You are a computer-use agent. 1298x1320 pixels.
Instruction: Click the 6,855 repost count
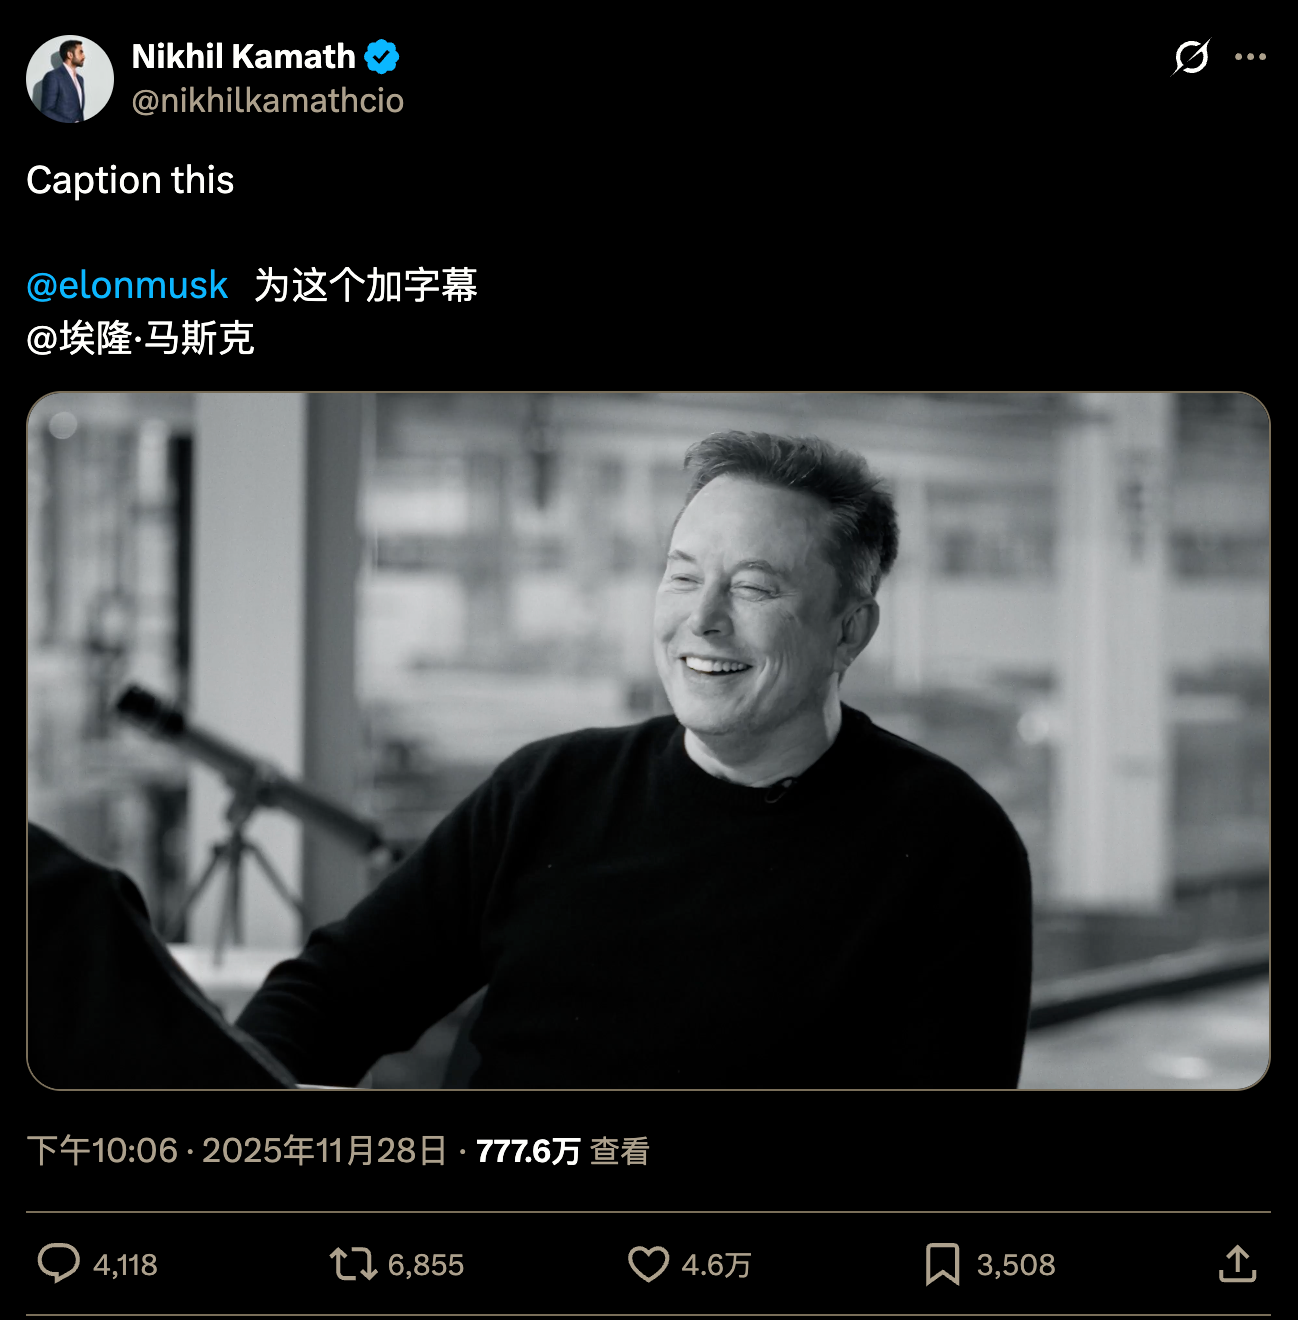pos(419,1265)
